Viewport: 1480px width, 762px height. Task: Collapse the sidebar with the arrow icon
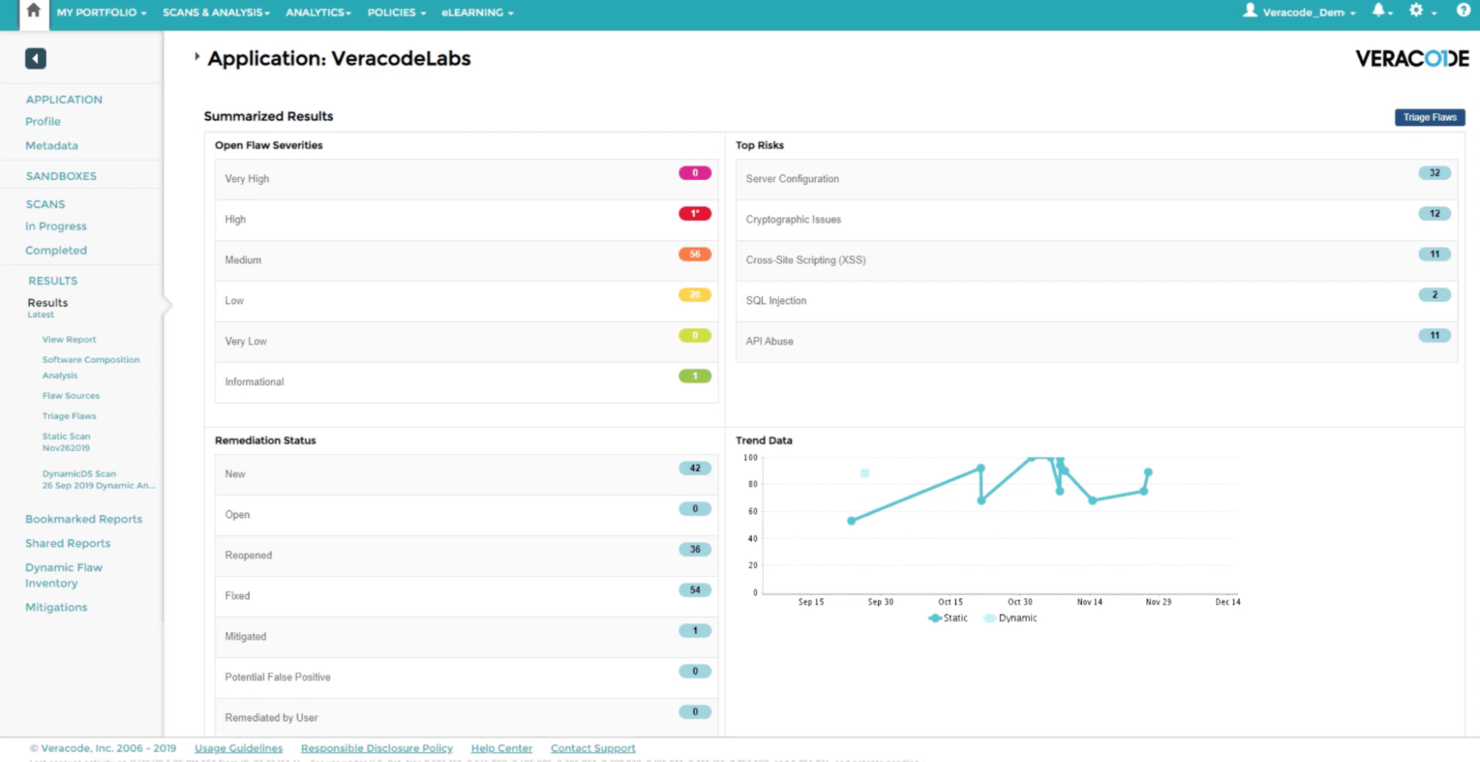(35, 58)
